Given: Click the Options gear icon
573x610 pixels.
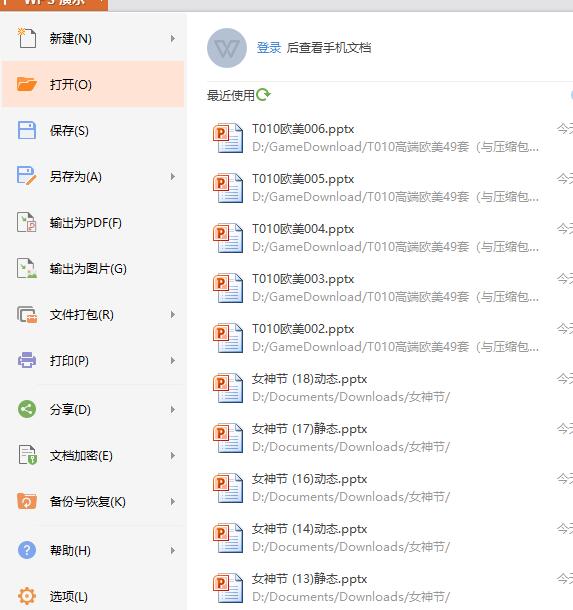Looking at the screenshot, I should [27, 596].
